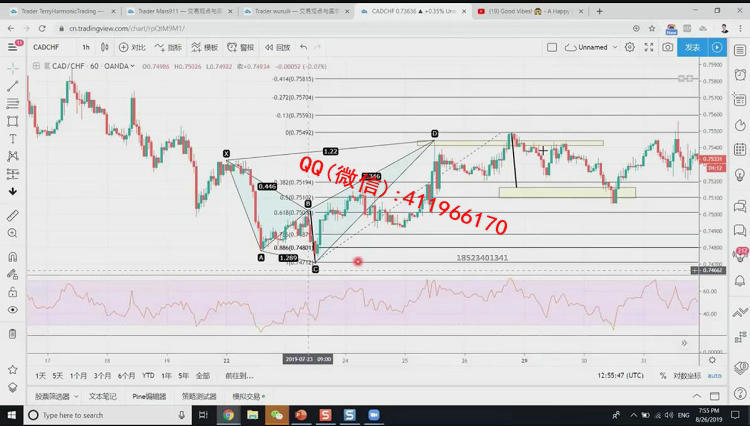Select the down arrow icon tool
The width and height of the screenshot is (750, 426).
tap(13, 191)
